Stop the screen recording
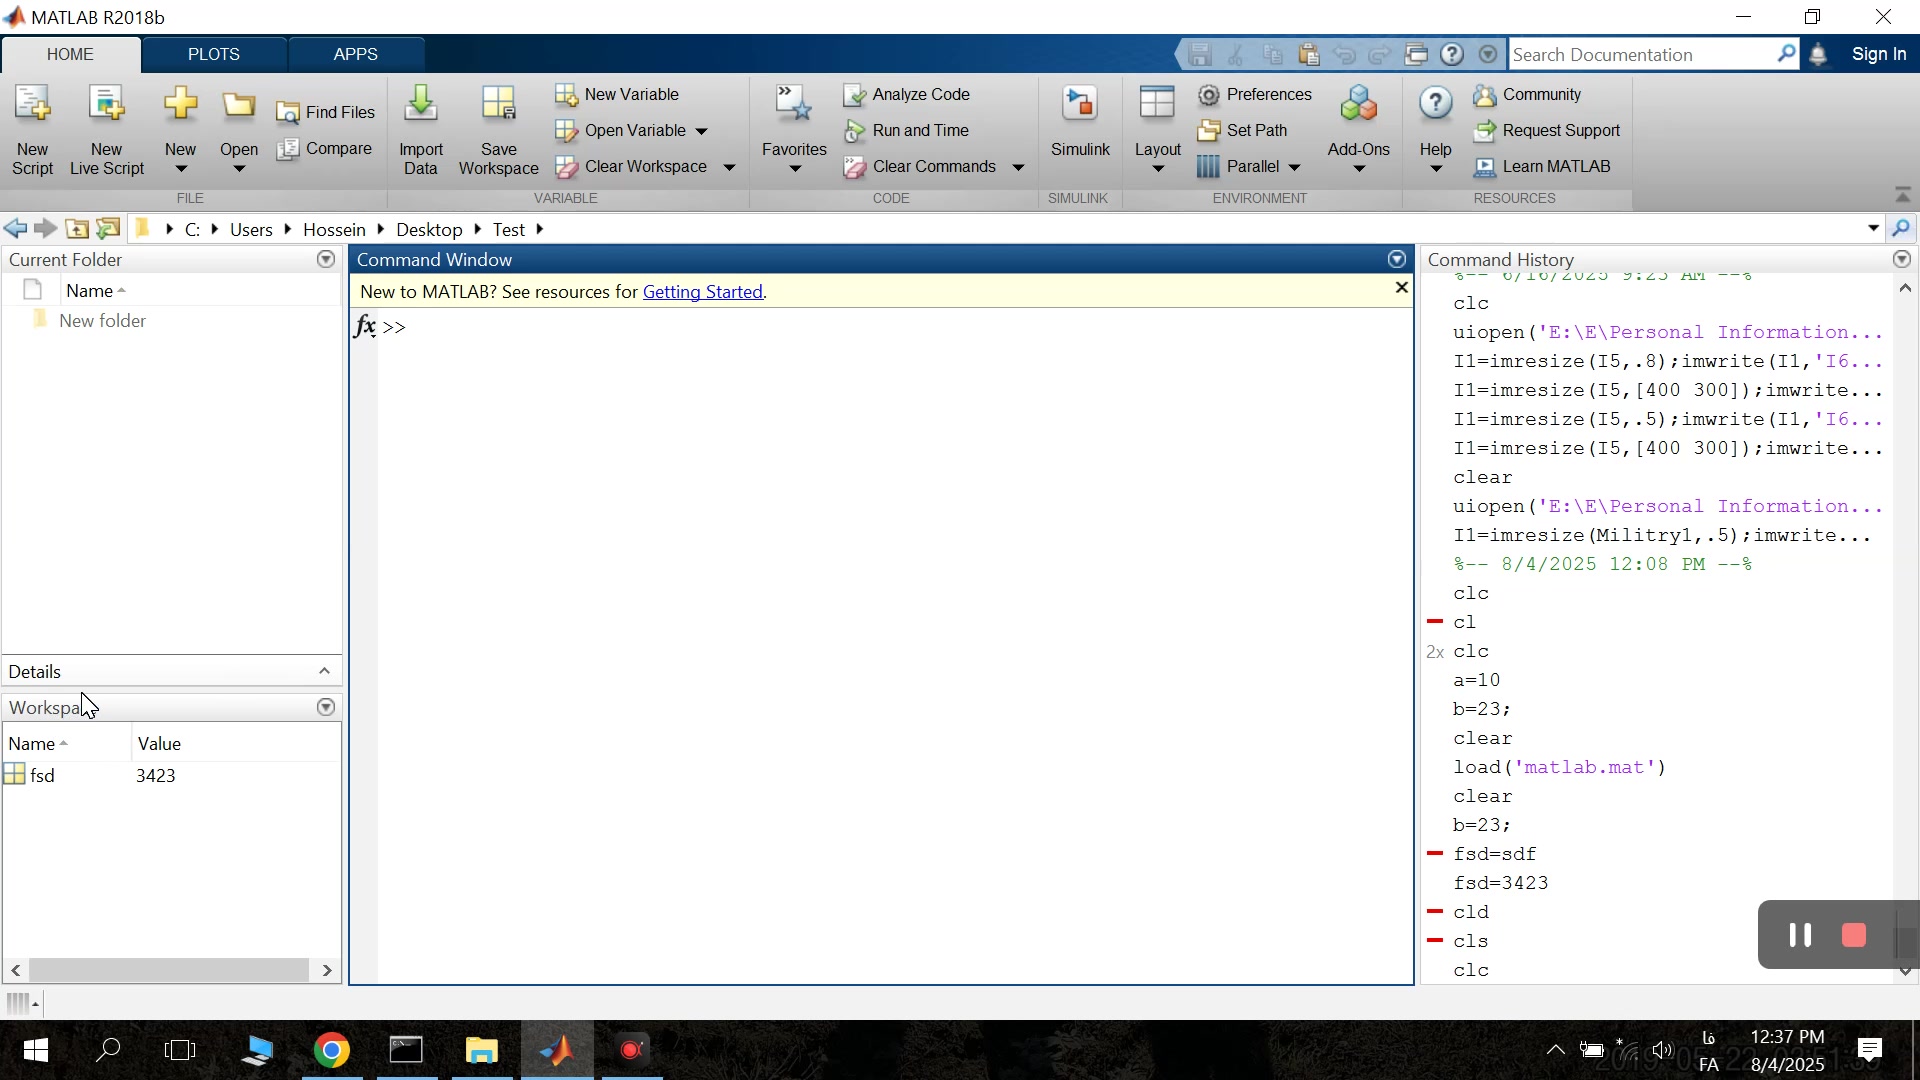Screen dimensions: 1920x1080 [x=1854, y=935]
